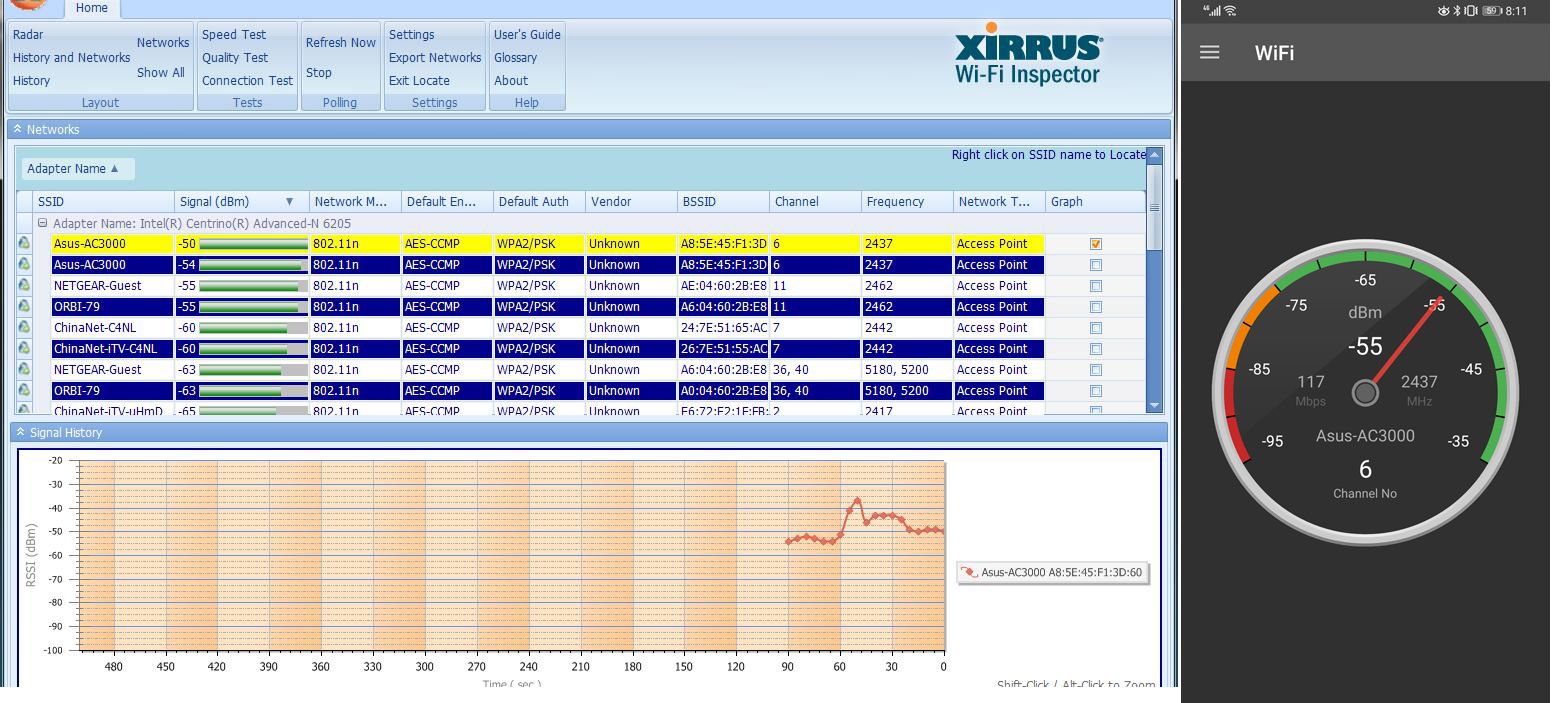
Task: Open the Glossary
Action: pyautogui.click(x=515, y=57)
